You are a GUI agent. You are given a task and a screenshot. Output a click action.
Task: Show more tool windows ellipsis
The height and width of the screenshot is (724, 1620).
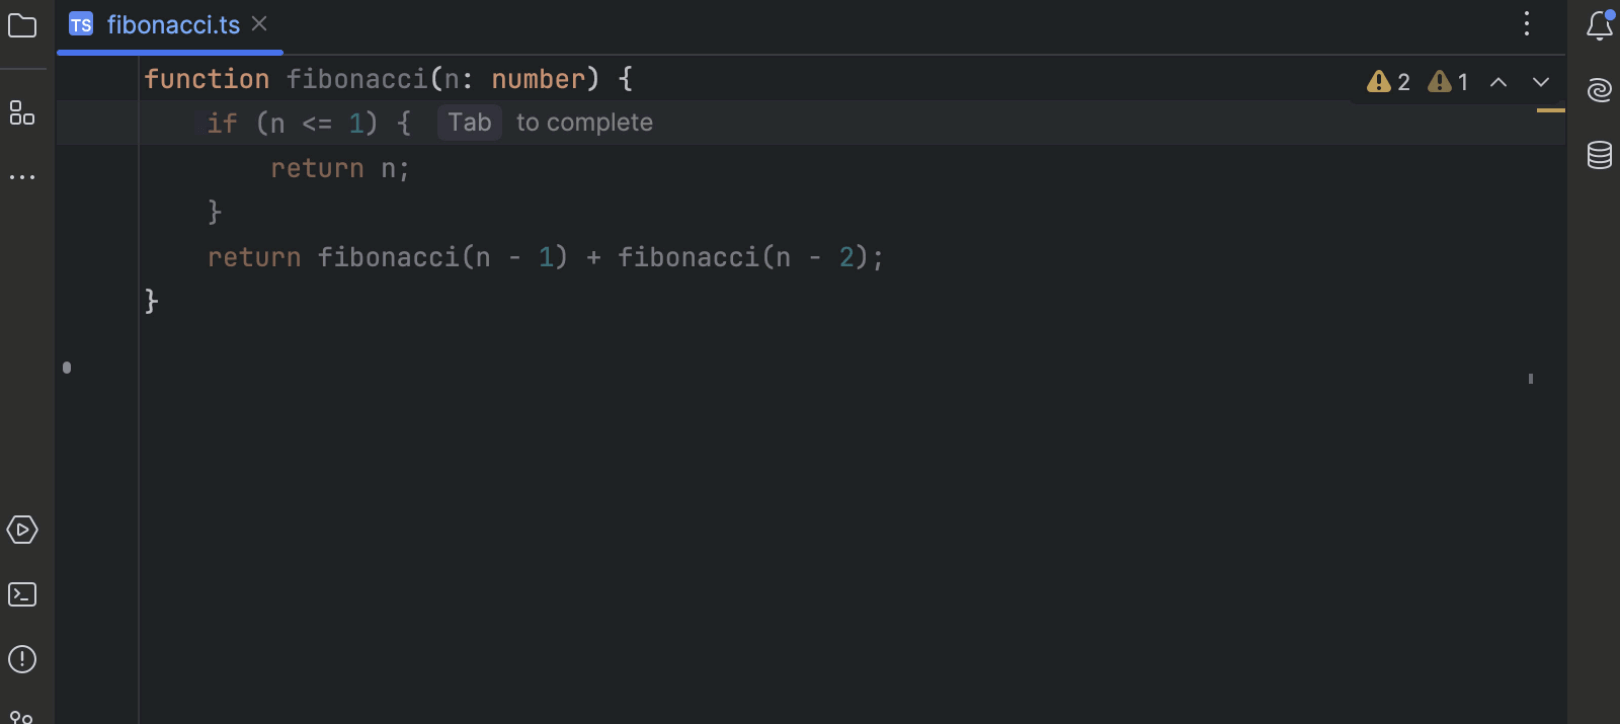[22, 177]
